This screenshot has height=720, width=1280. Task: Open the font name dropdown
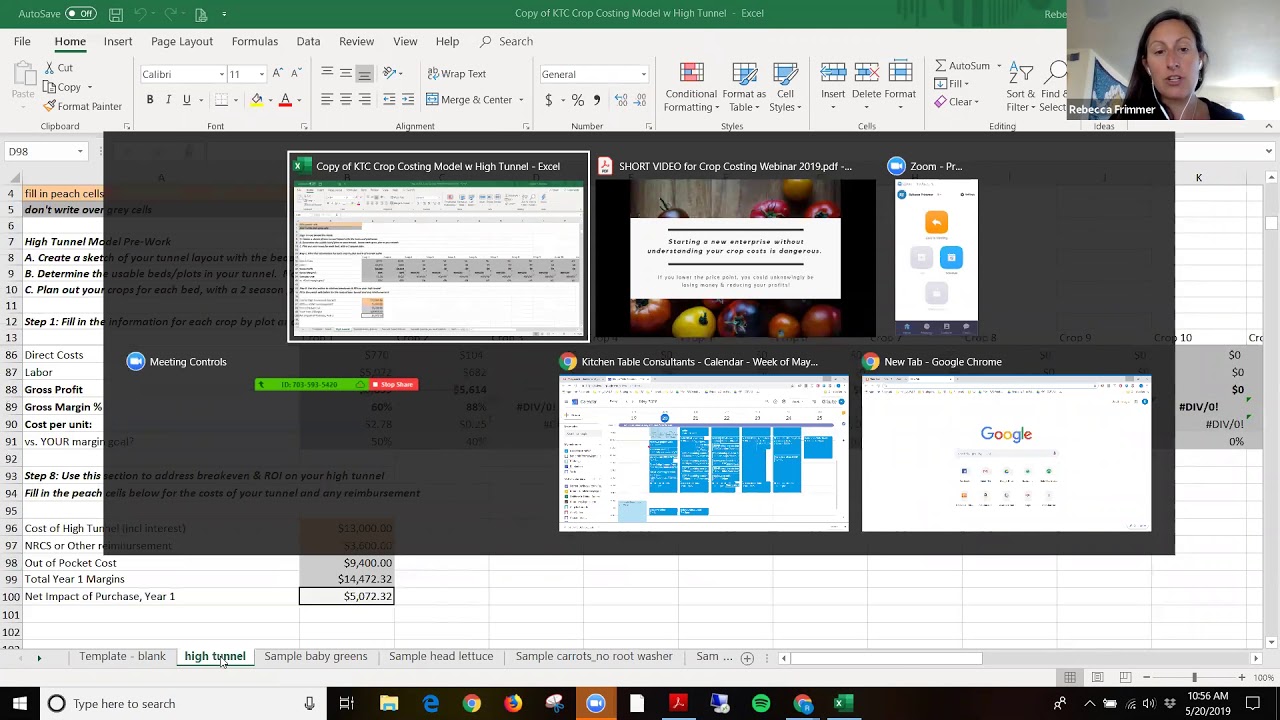coord(222,74)
